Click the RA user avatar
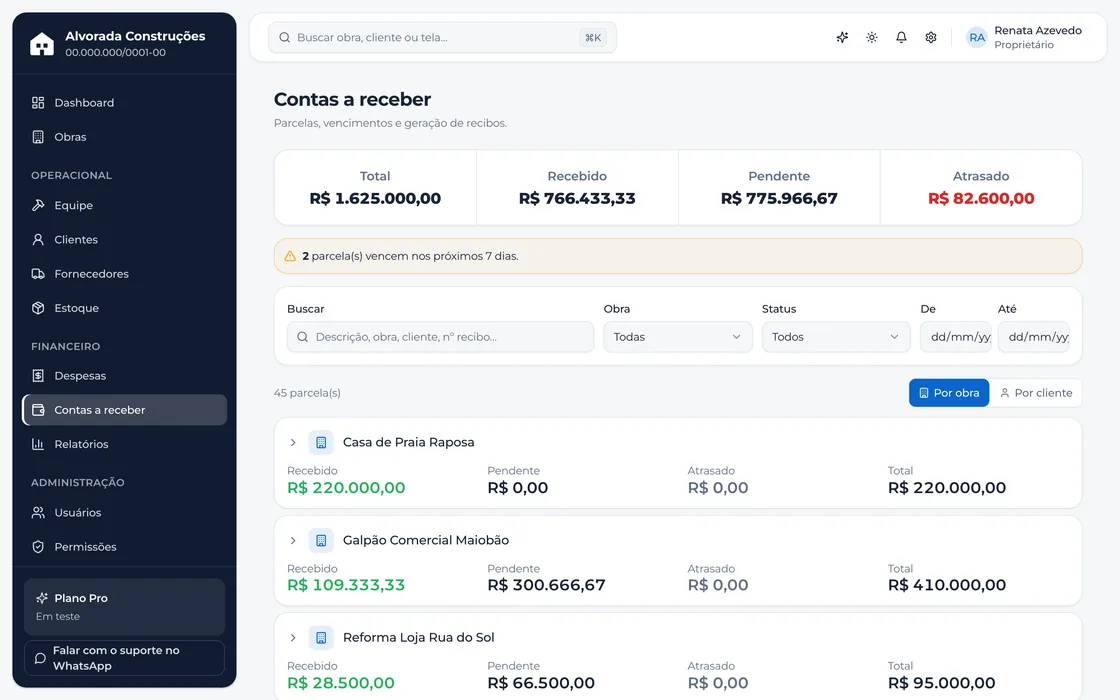The height and width of the screenshot is (700, 1120). (976, 37)
